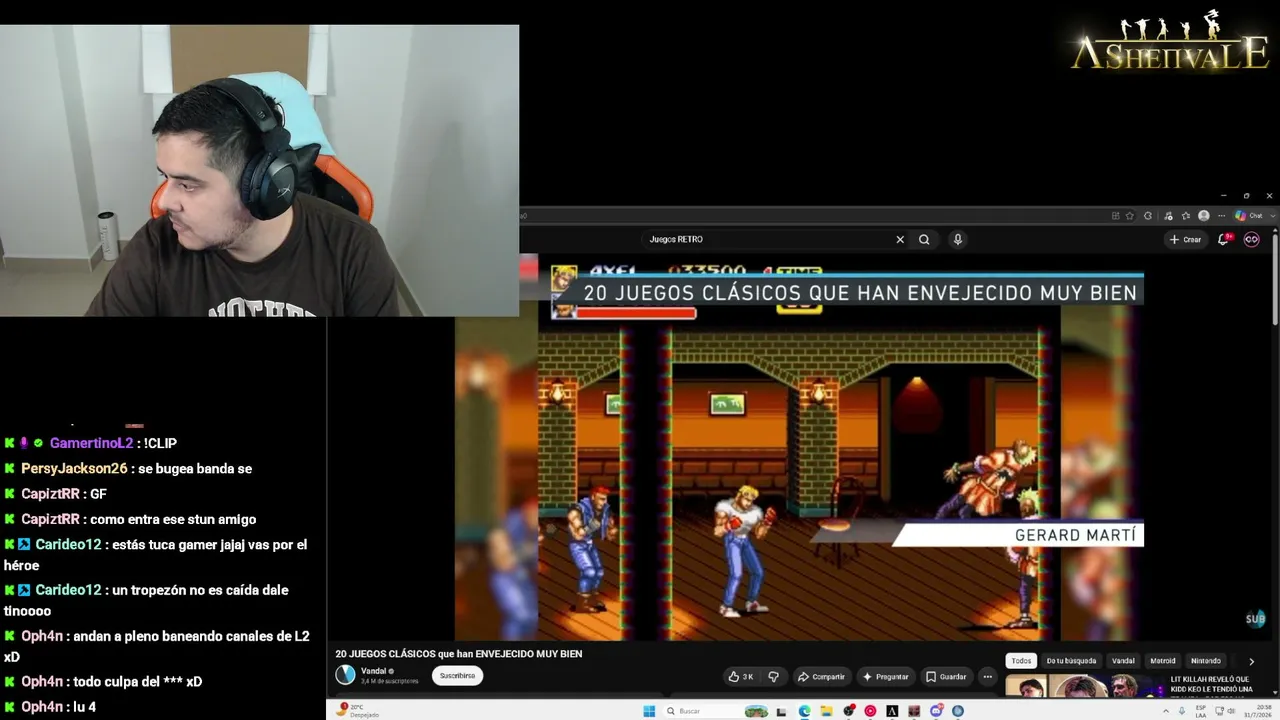
Task: Open the taskbar clock and date
Action: click(x=1256, y=711)
